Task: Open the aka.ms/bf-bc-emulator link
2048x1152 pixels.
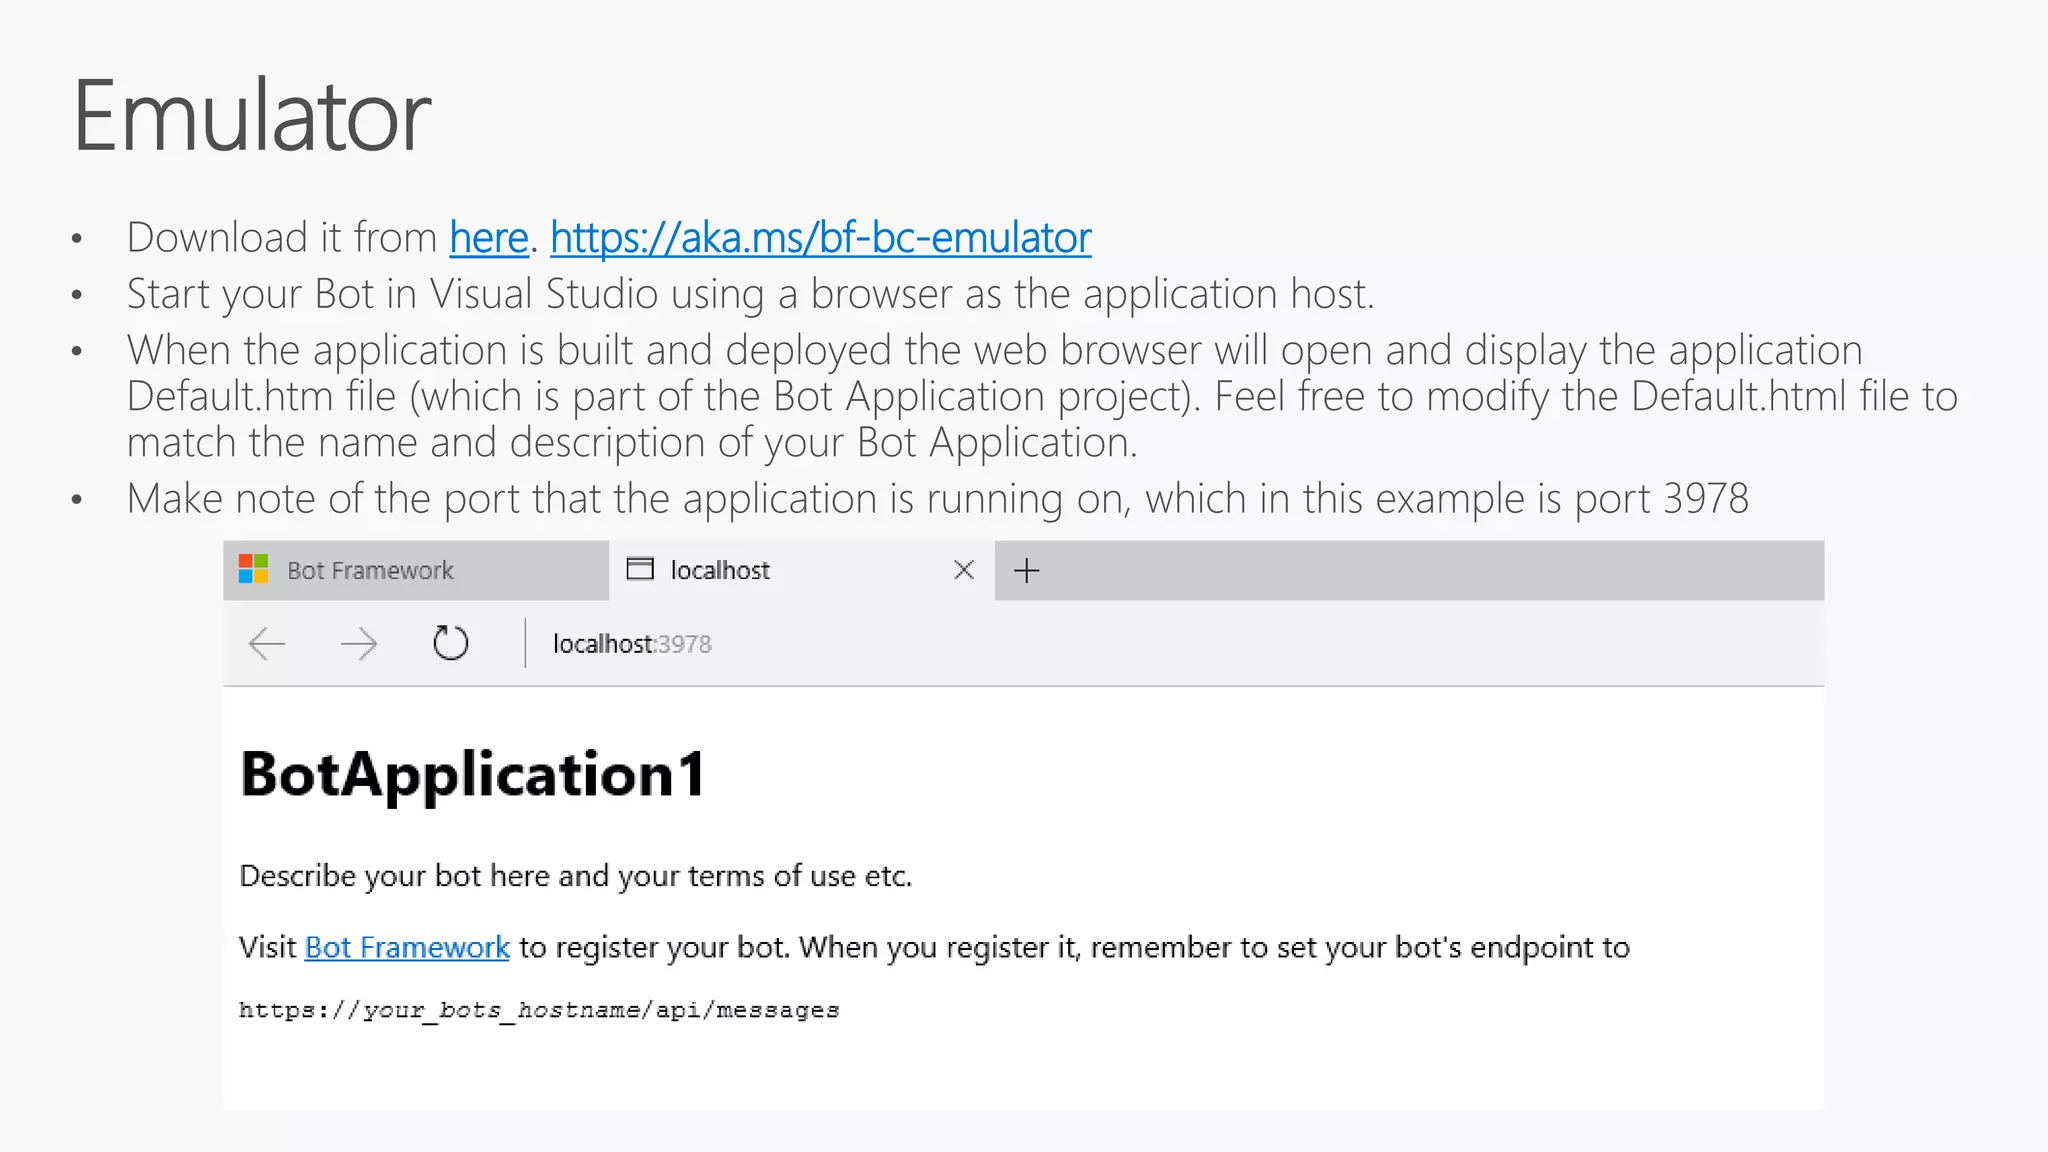Action: point(821,238)
